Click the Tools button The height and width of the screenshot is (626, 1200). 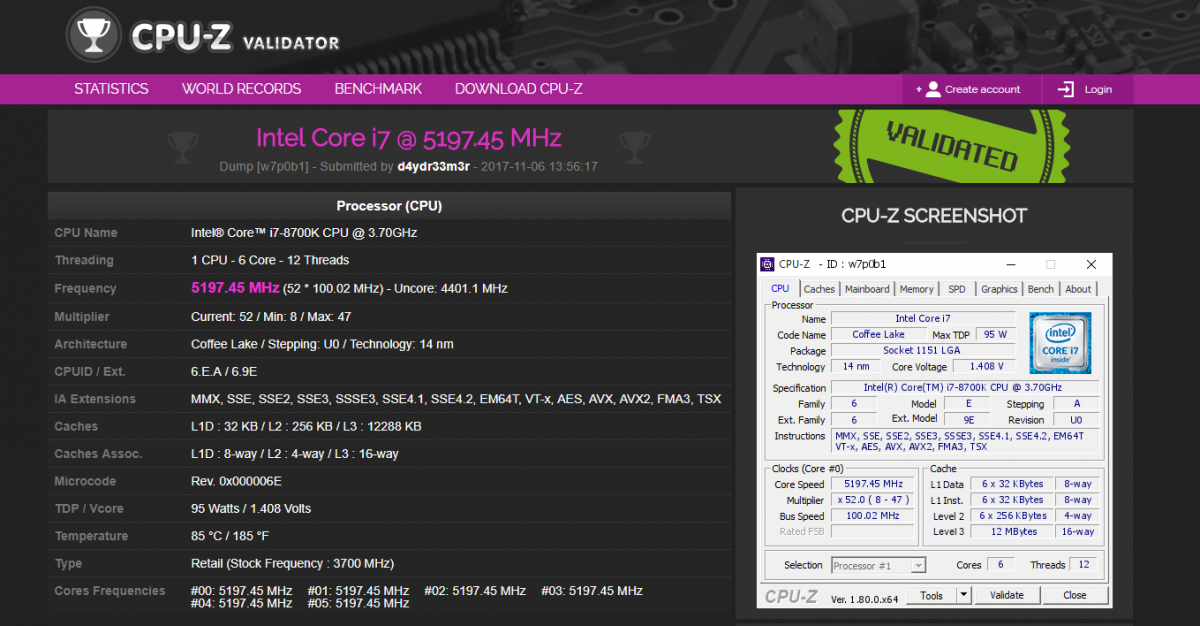click(931, 595)
